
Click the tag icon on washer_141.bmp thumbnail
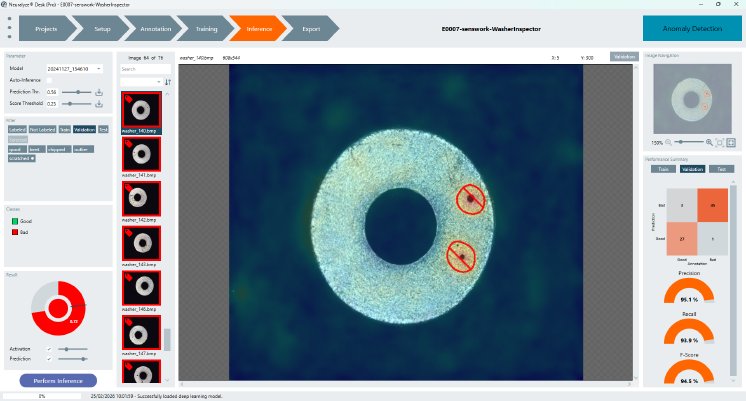tap(128, 143)
